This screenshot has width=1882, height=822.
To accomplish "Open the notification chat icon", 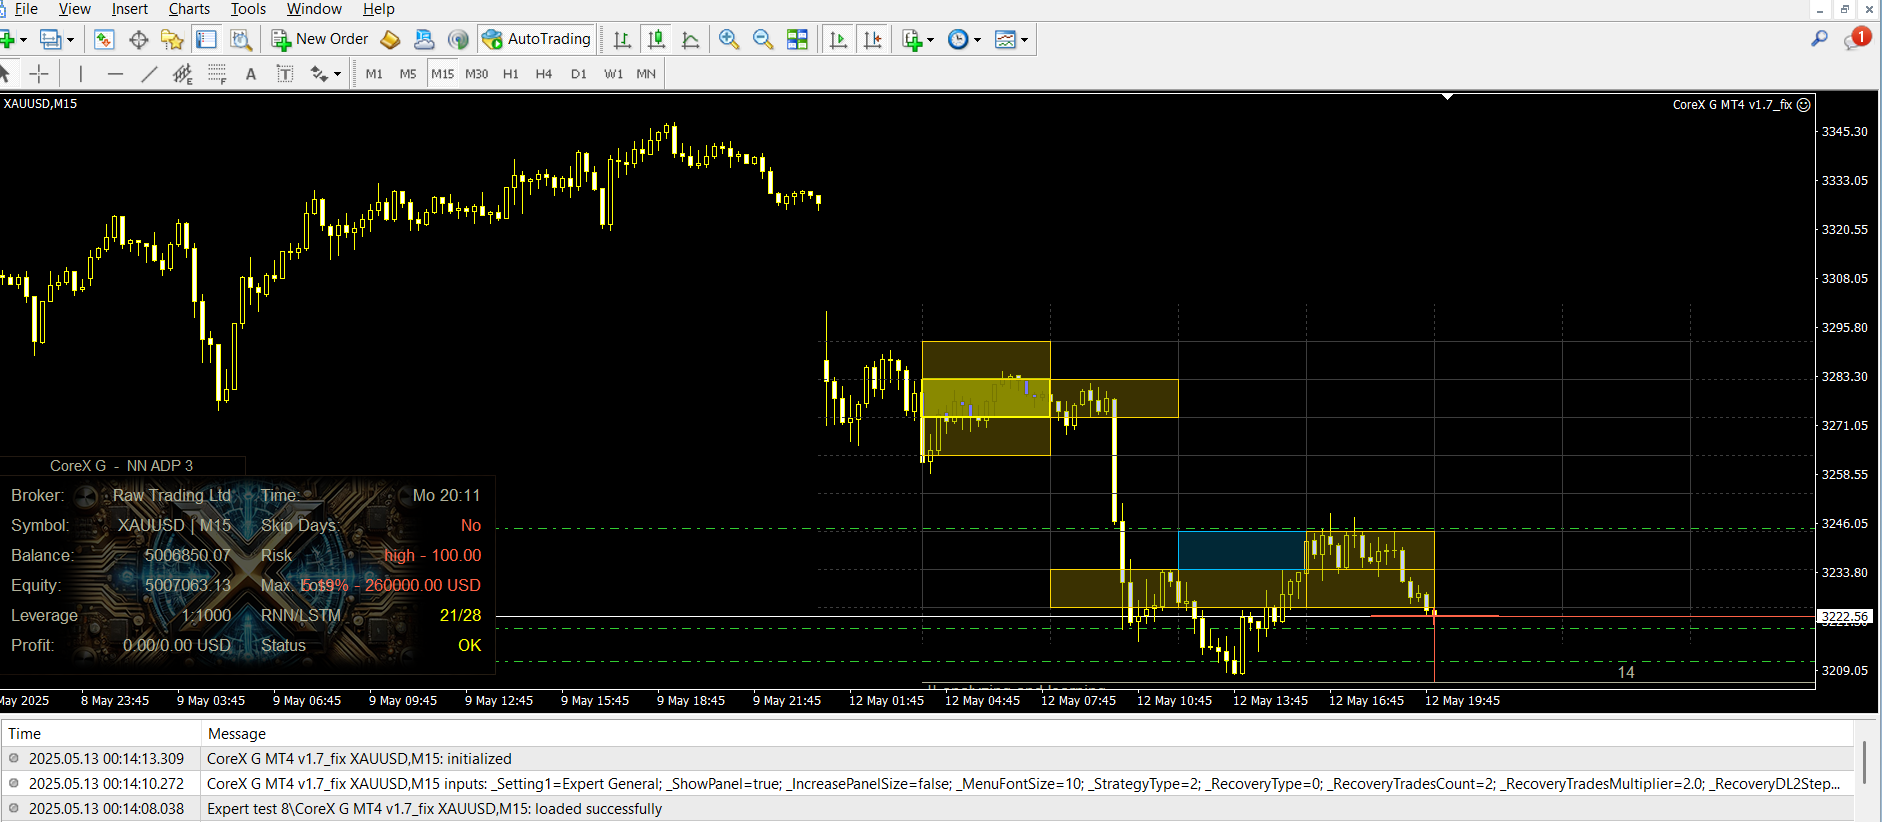I will pyautogui.click(x=1856, y=38).
